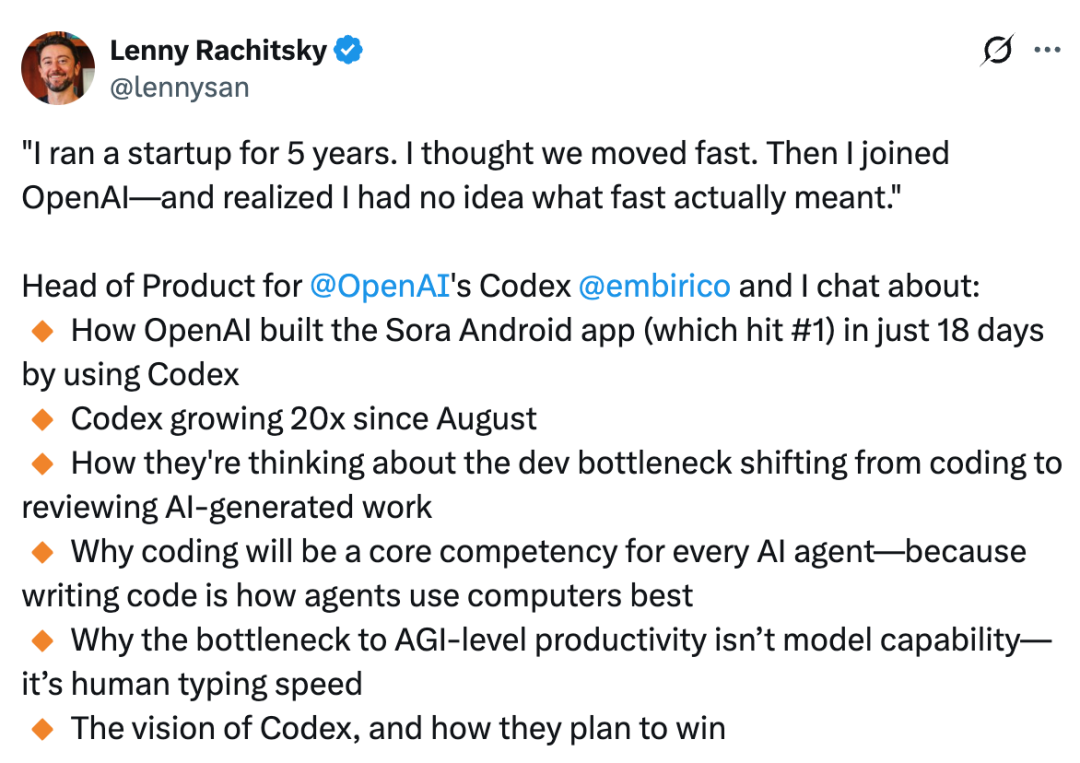1080x763 pixels.
Task: Click the quote text starting "I ran a startup"
Action: pos(486,175)
